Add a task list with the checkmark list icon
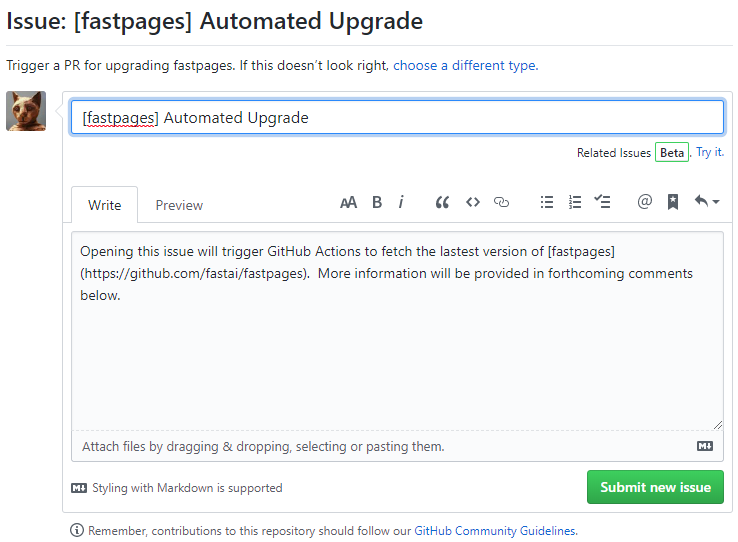738x542 pixels. coord(602,202)
